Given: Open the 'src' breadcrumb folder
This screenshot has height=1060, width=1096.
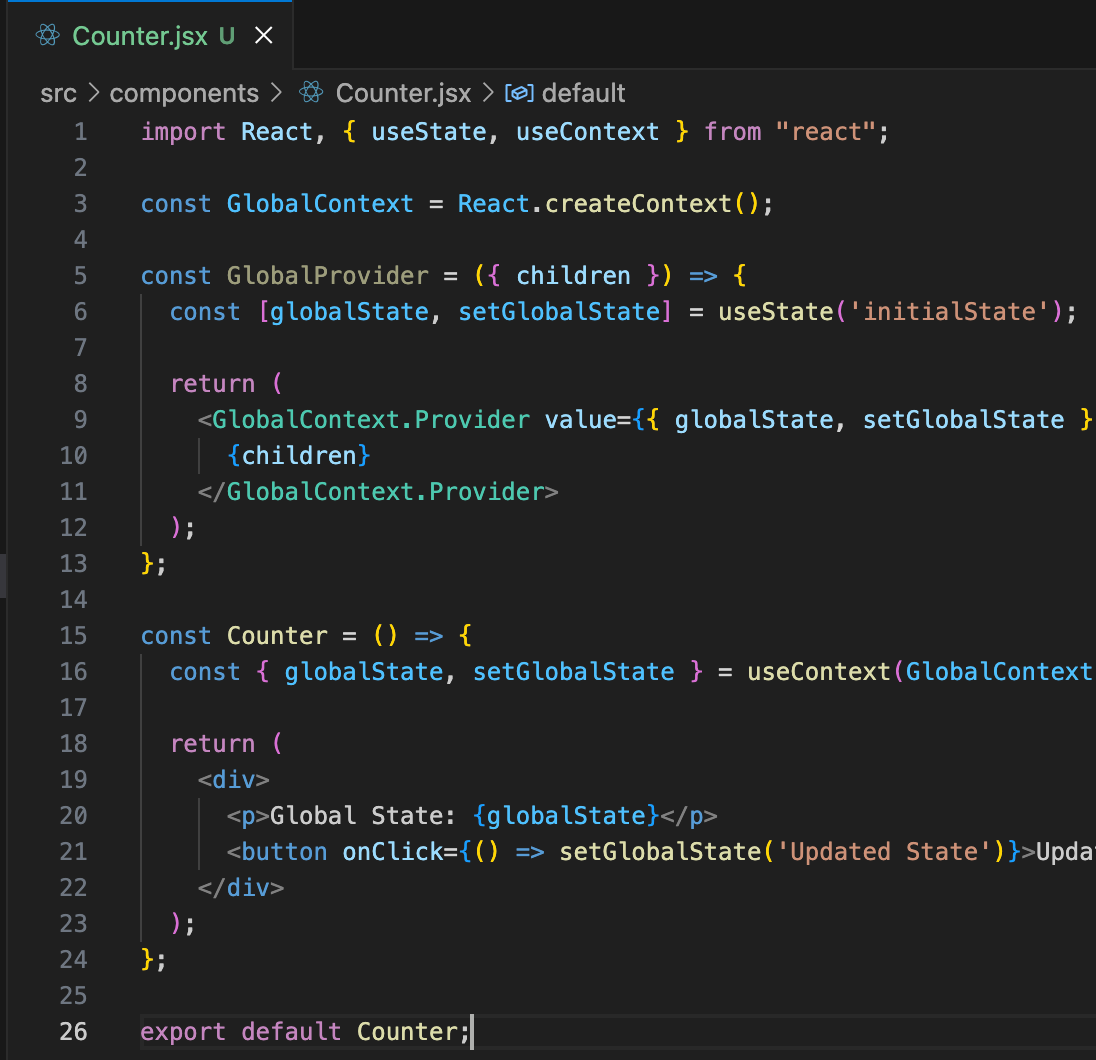Looking at the screenshot, I should 58,93.
